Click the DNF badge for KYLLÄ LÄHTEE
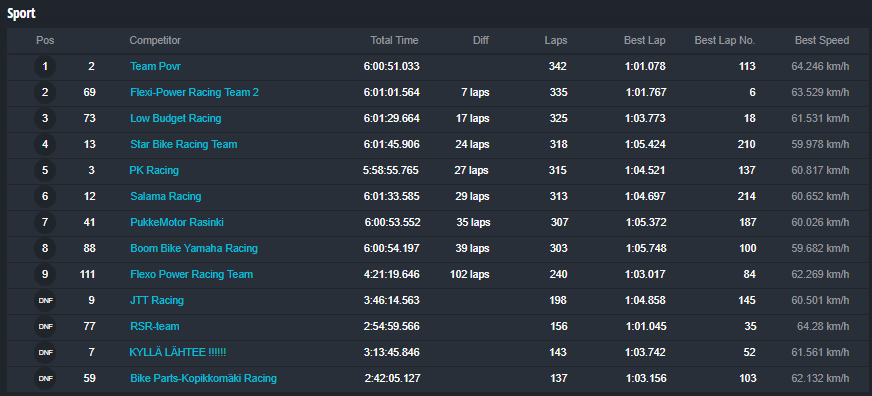 (45, 353)
